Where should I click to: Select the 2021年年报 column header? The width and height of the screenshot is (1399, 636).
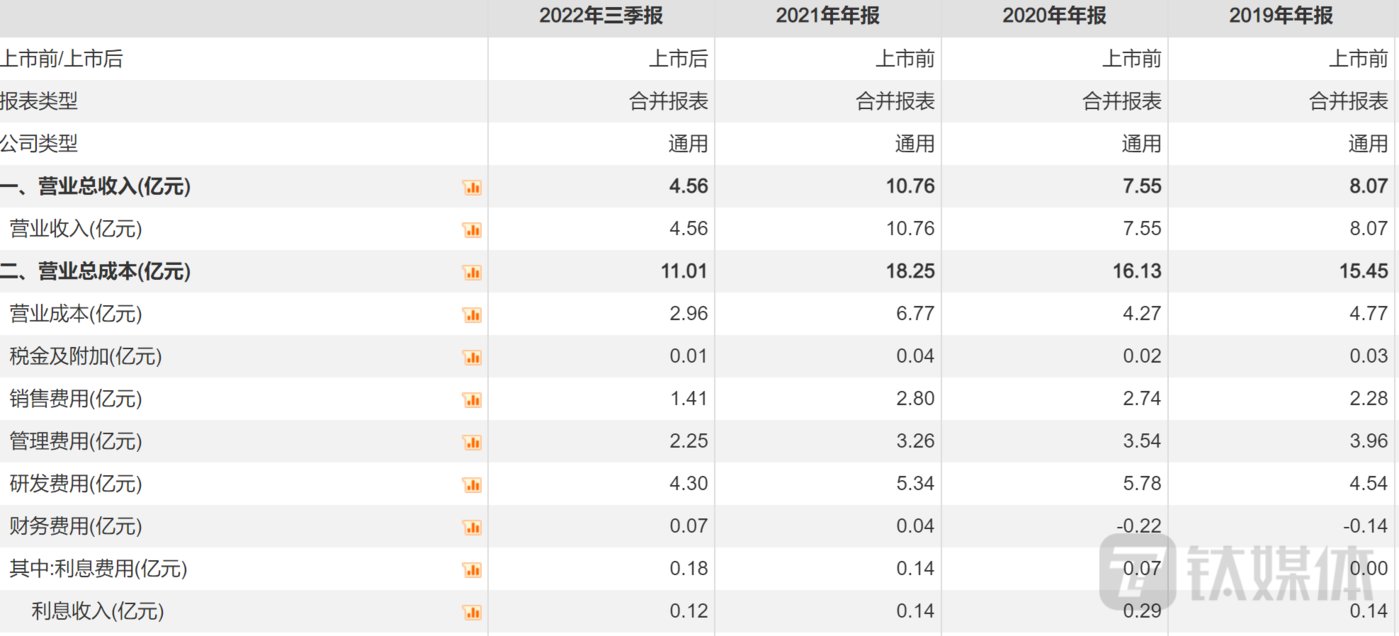point(827,16)
